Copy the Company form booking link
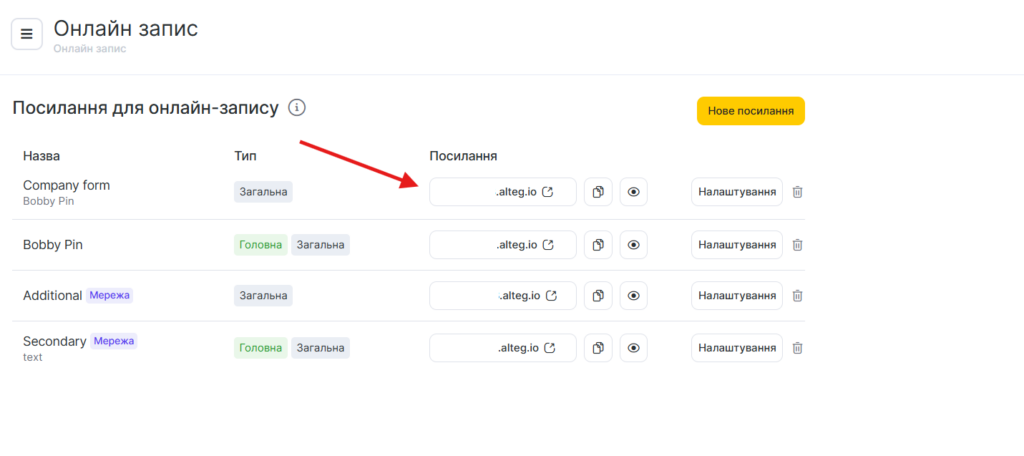Screen dimensions: 1024x456 click(x=597, y=192)
